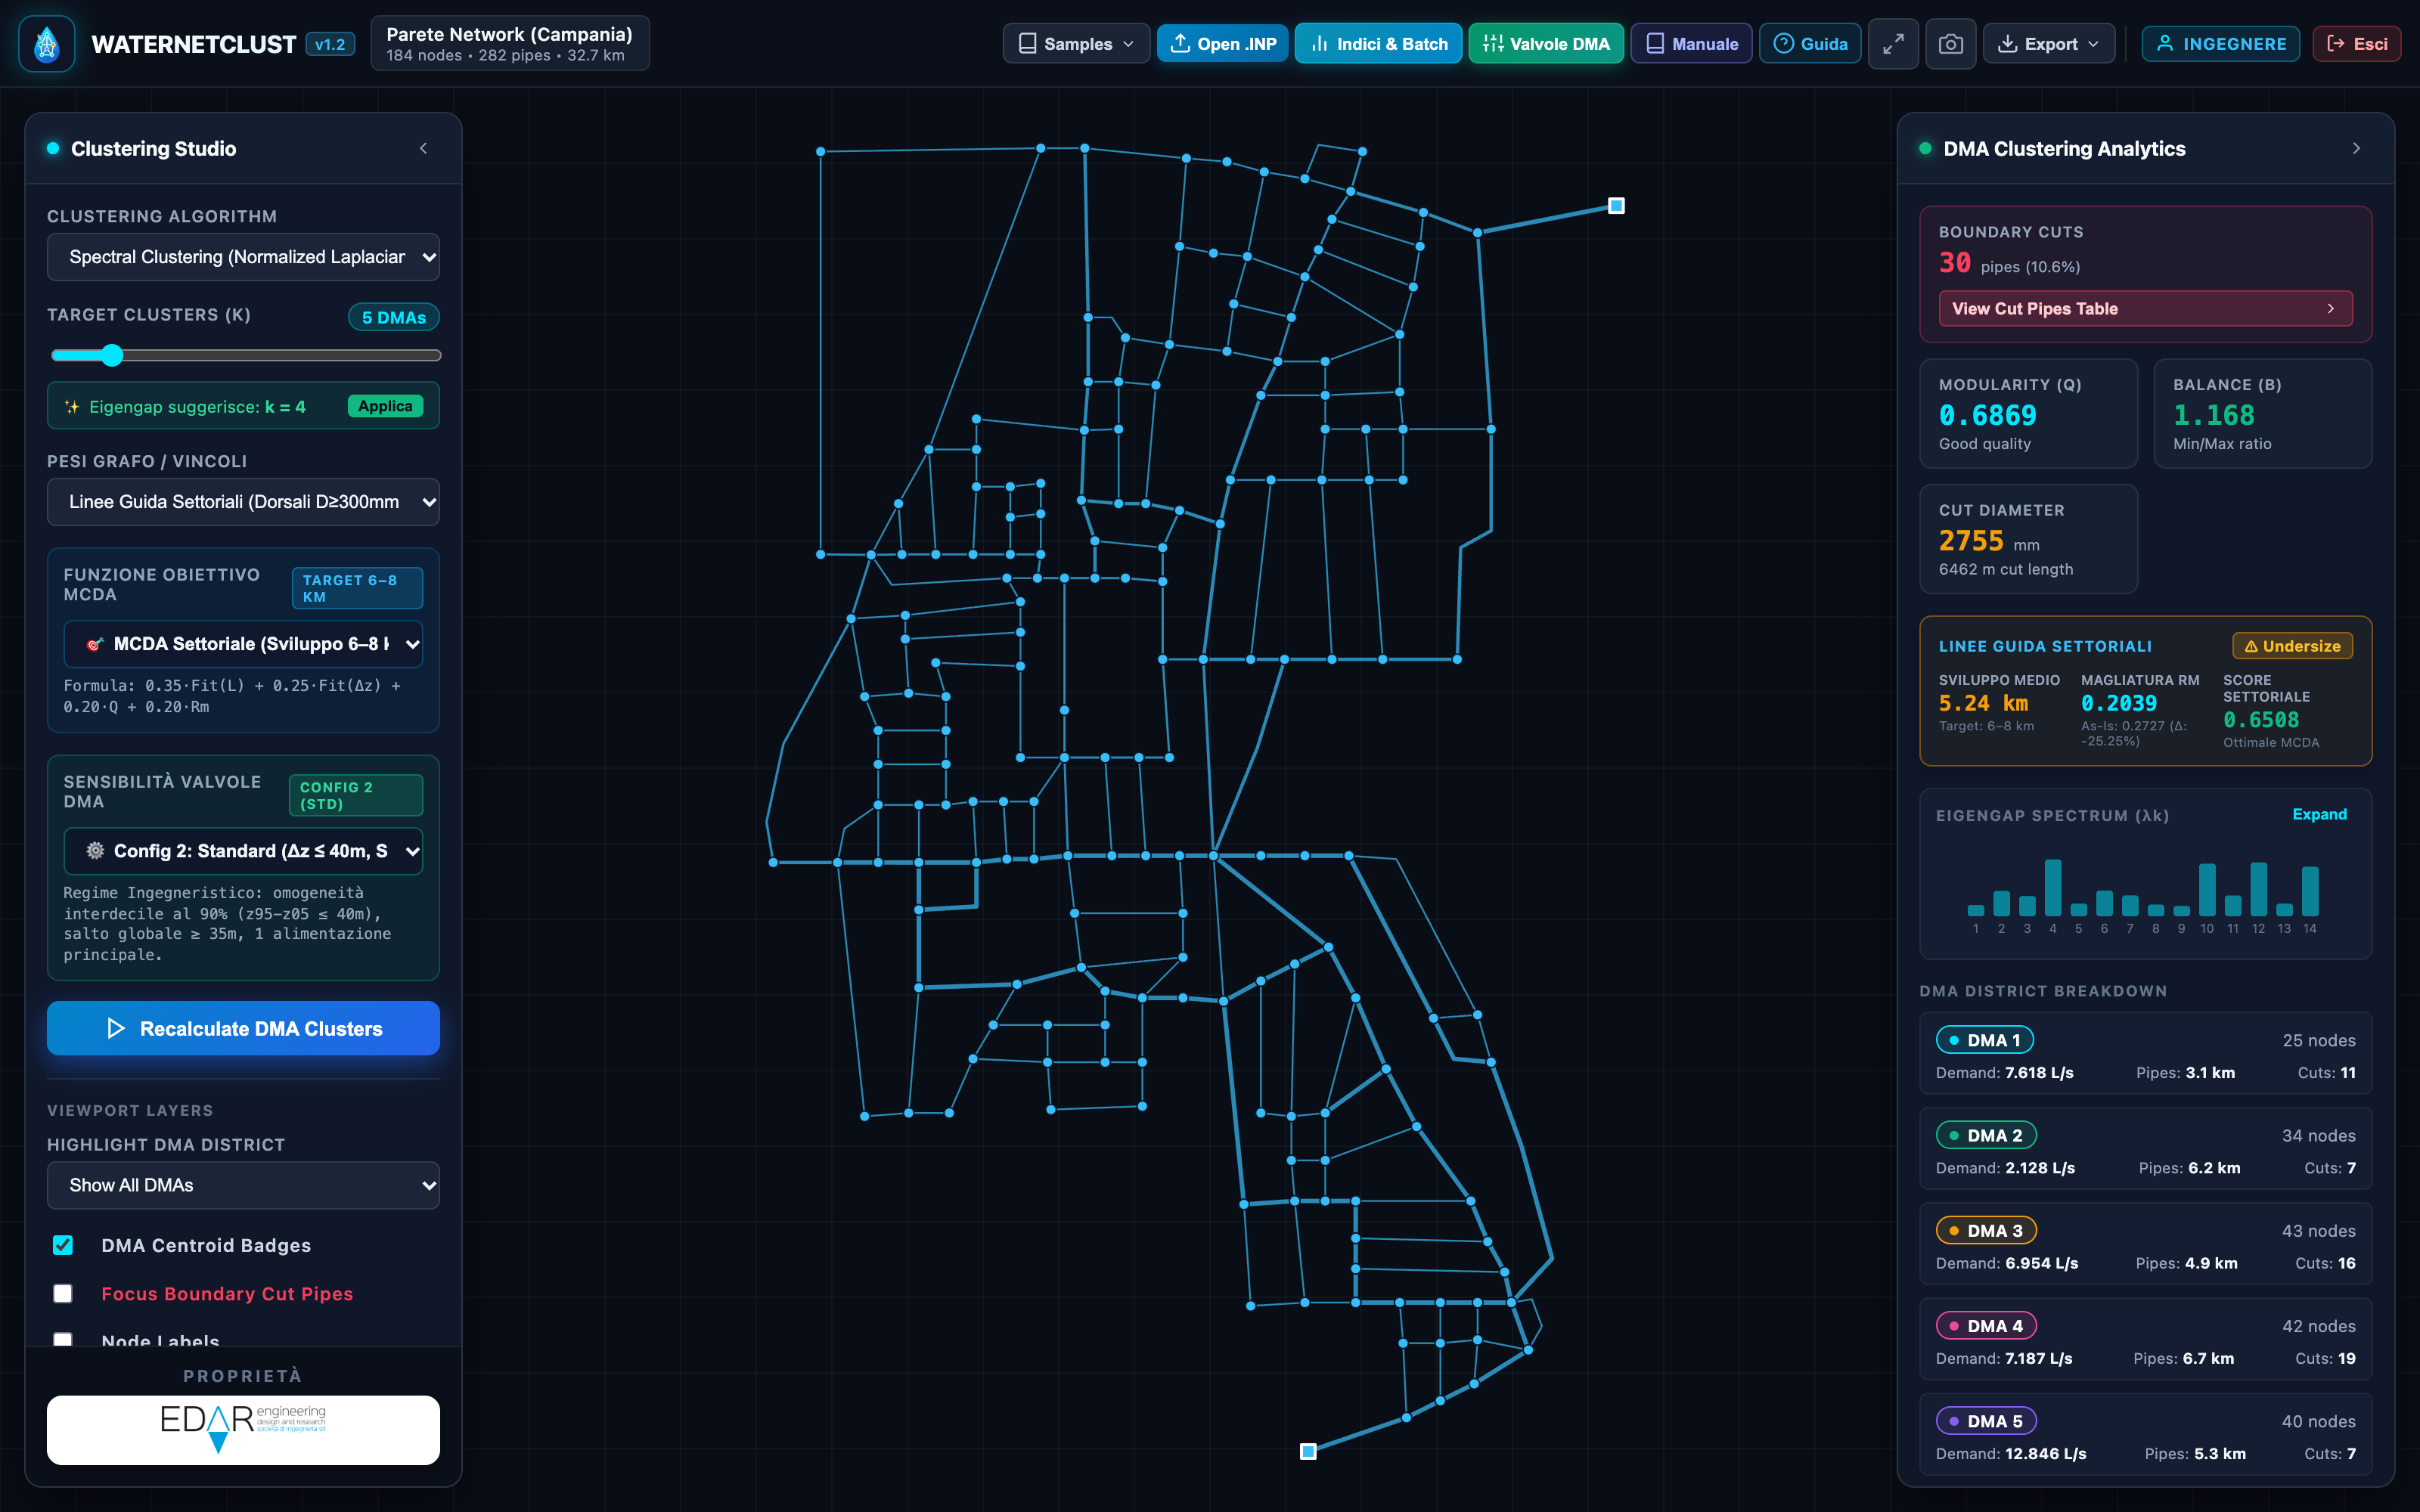Open the Valvole DMA toolbar item
This screenshot has height=1512, width=2420.
click(1546, 44)
